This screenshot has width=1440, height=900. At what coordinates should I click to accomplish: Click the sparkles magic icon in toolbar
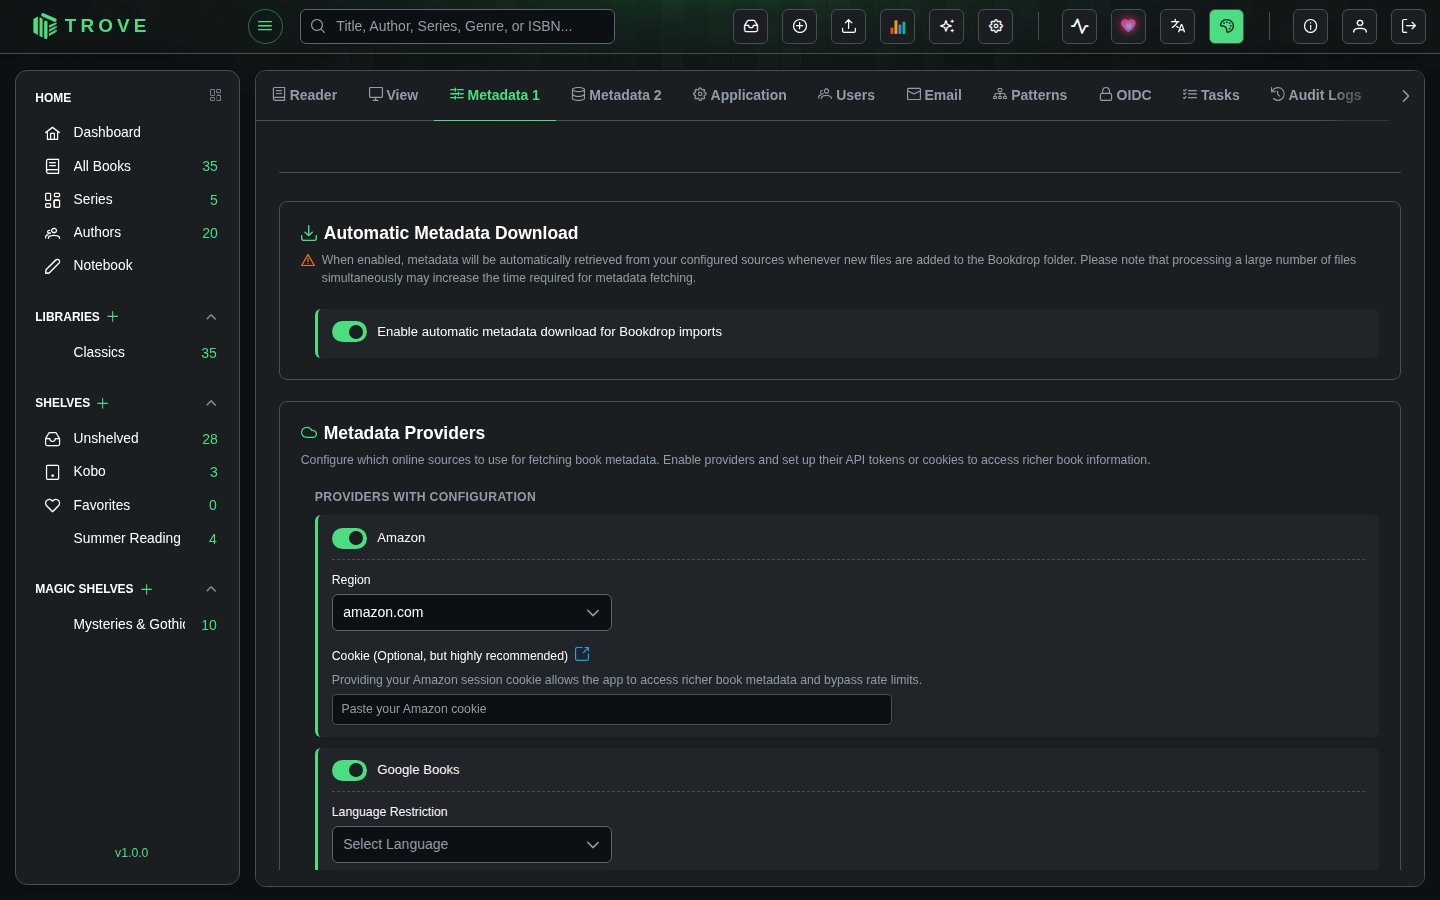(x=947, y=27)
